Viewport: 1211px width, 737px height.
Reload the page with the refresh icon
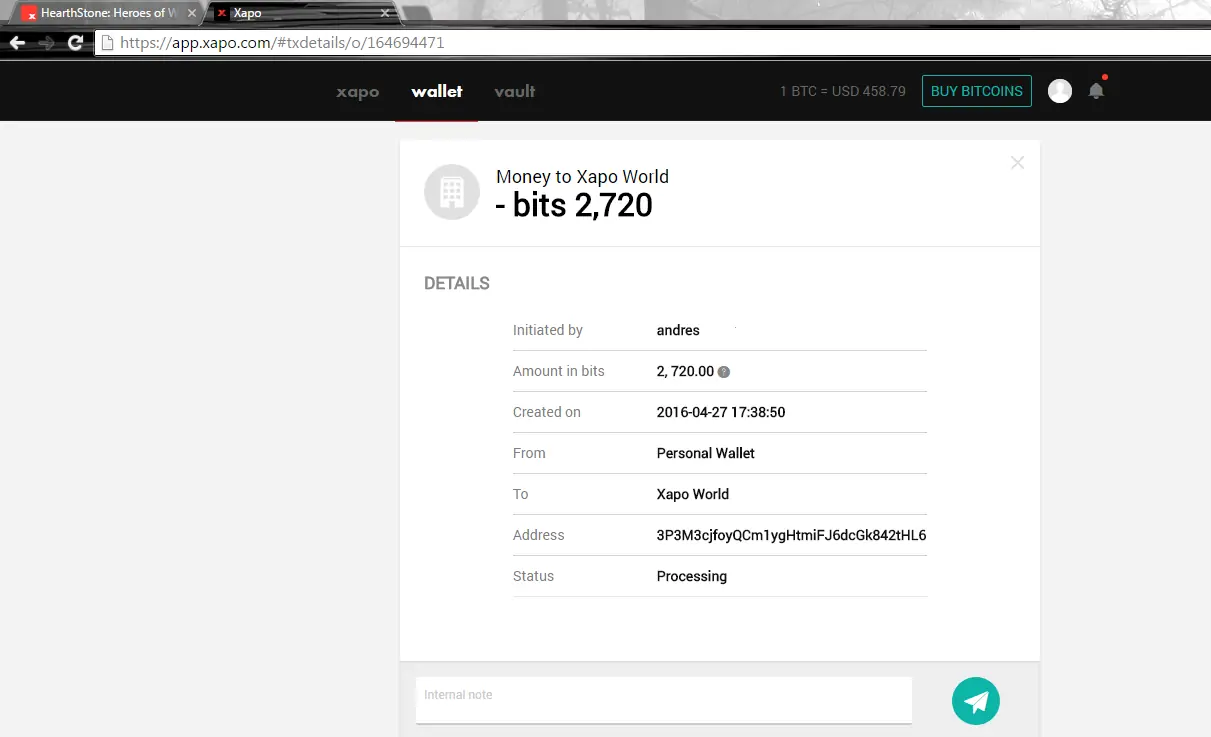coord(75,43)
